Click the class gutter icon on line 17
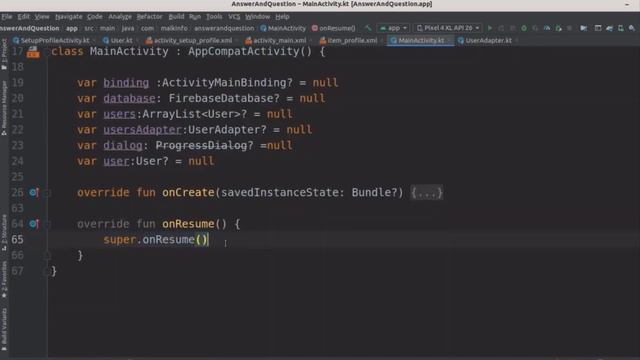640x360 pixels. [x=33, y=52]
